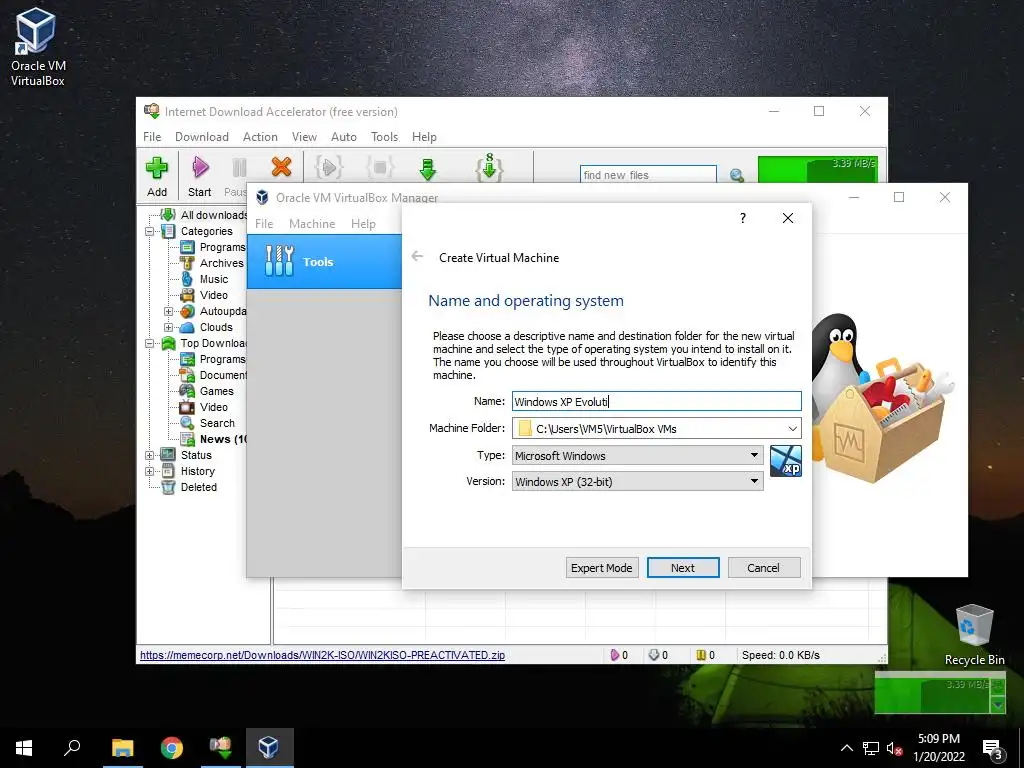Collapse the Categories tree node
1024x768 pixels.
(150, 231)
